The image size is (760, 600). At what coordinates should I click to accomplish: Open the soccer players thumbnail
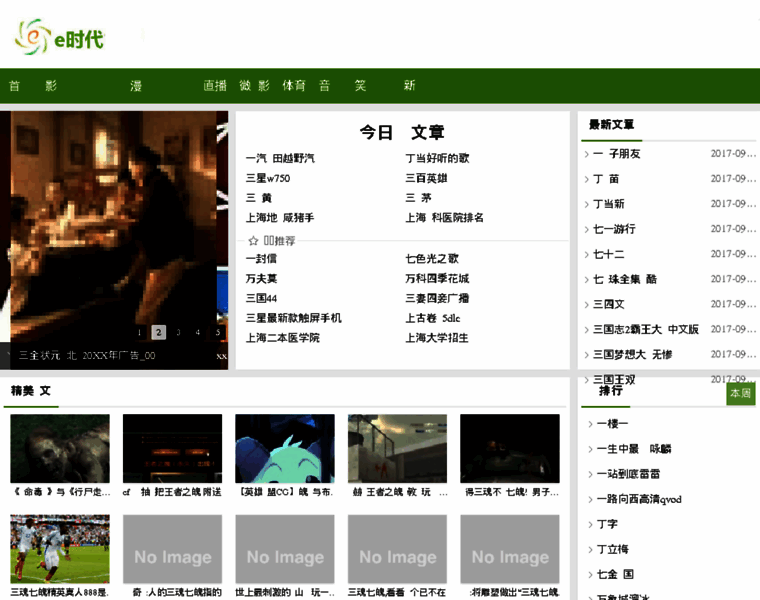60,549
